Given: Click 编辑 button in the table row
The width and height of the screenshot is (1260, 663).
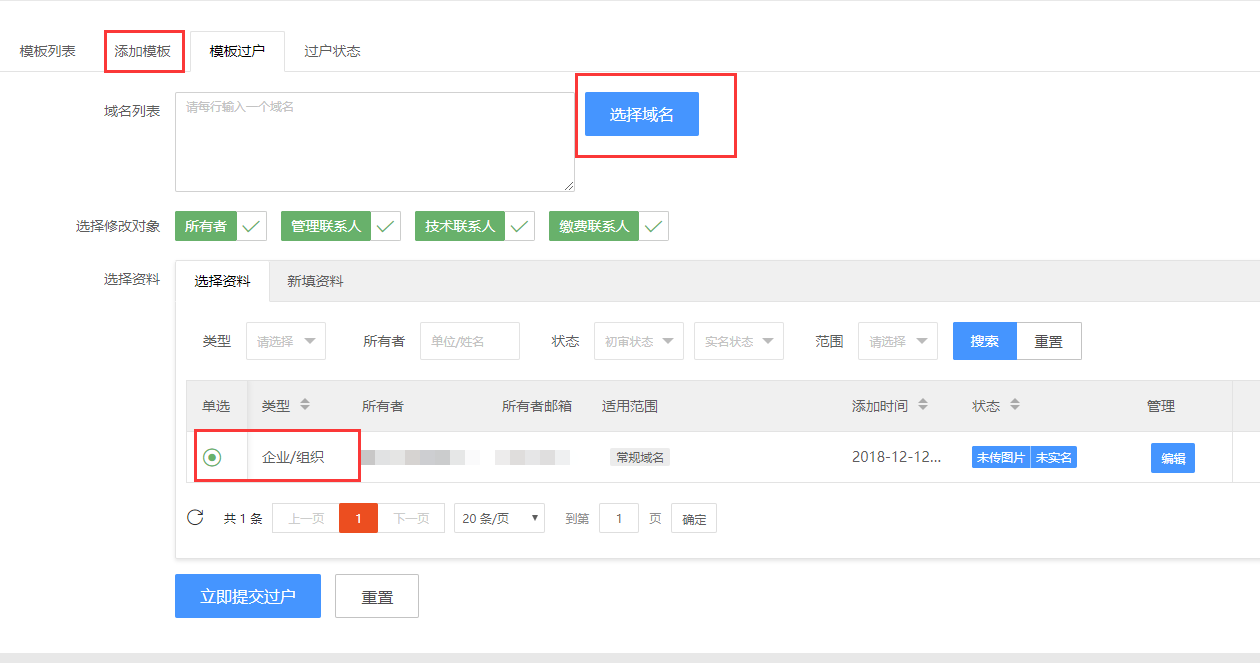Looking at the screenshot, I should (x=1172, y=458).
